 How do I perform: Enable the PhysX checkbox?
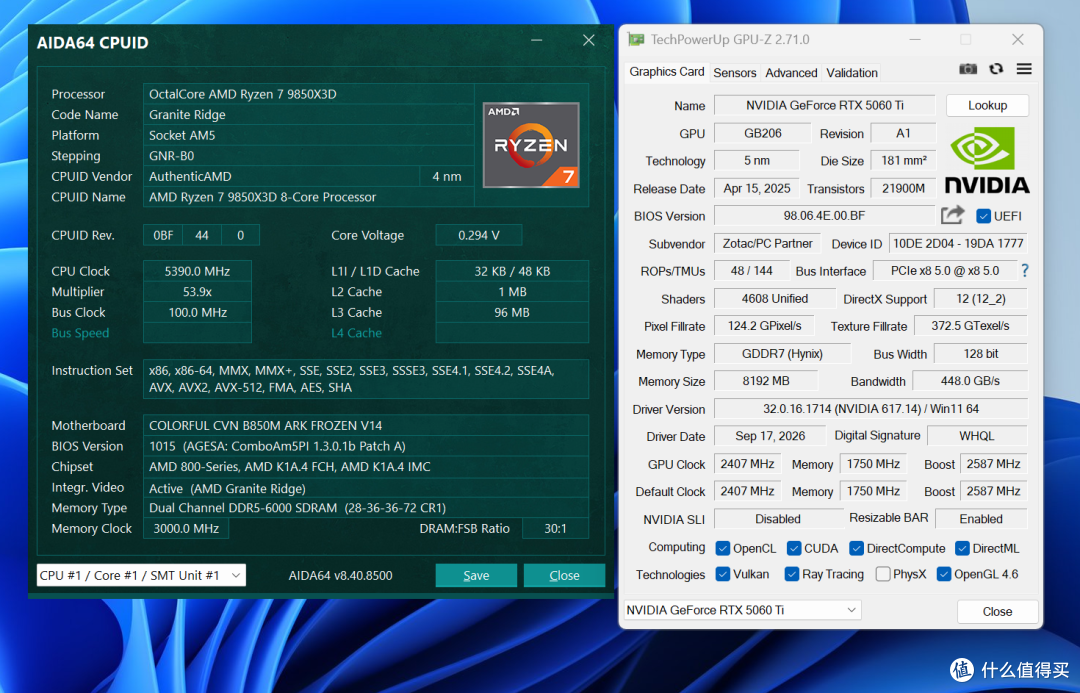pos(882,574)
